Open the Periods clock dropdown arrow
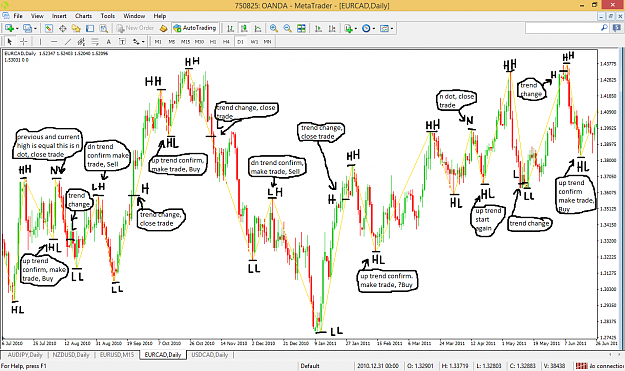This screenshot has width=625, height=371. 373,29
